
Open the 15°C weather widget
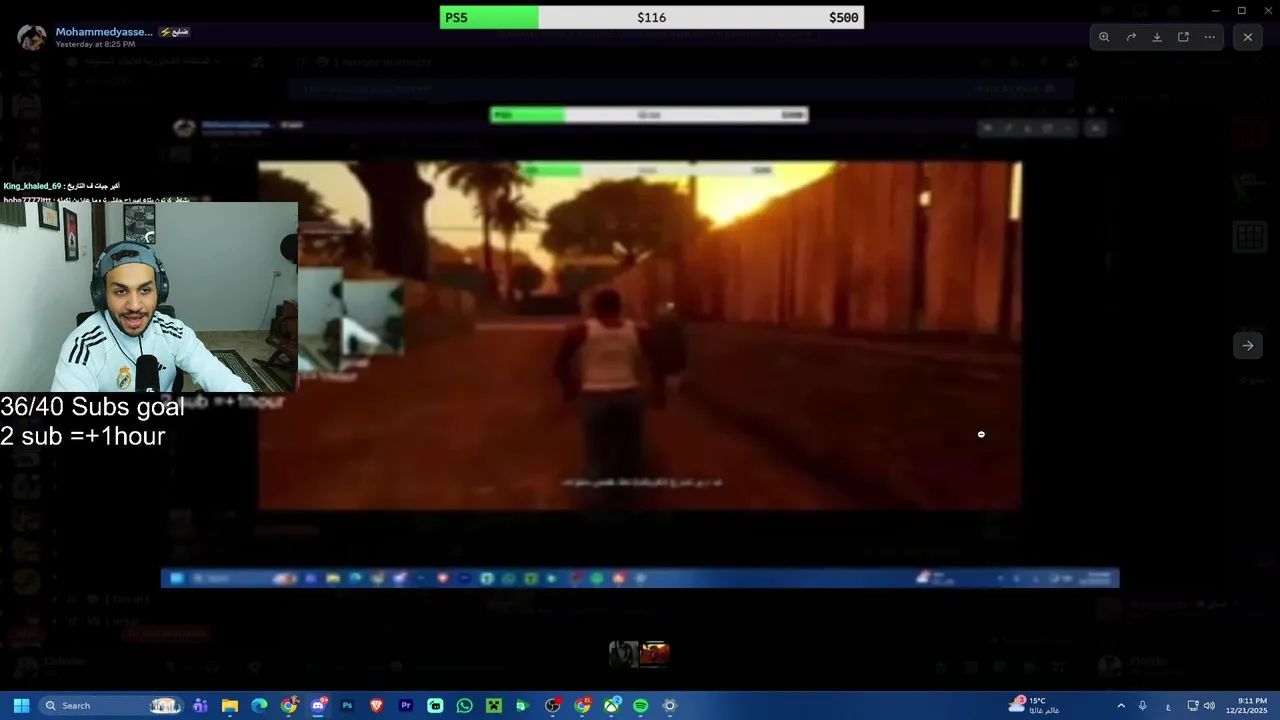coord(1033,706)
